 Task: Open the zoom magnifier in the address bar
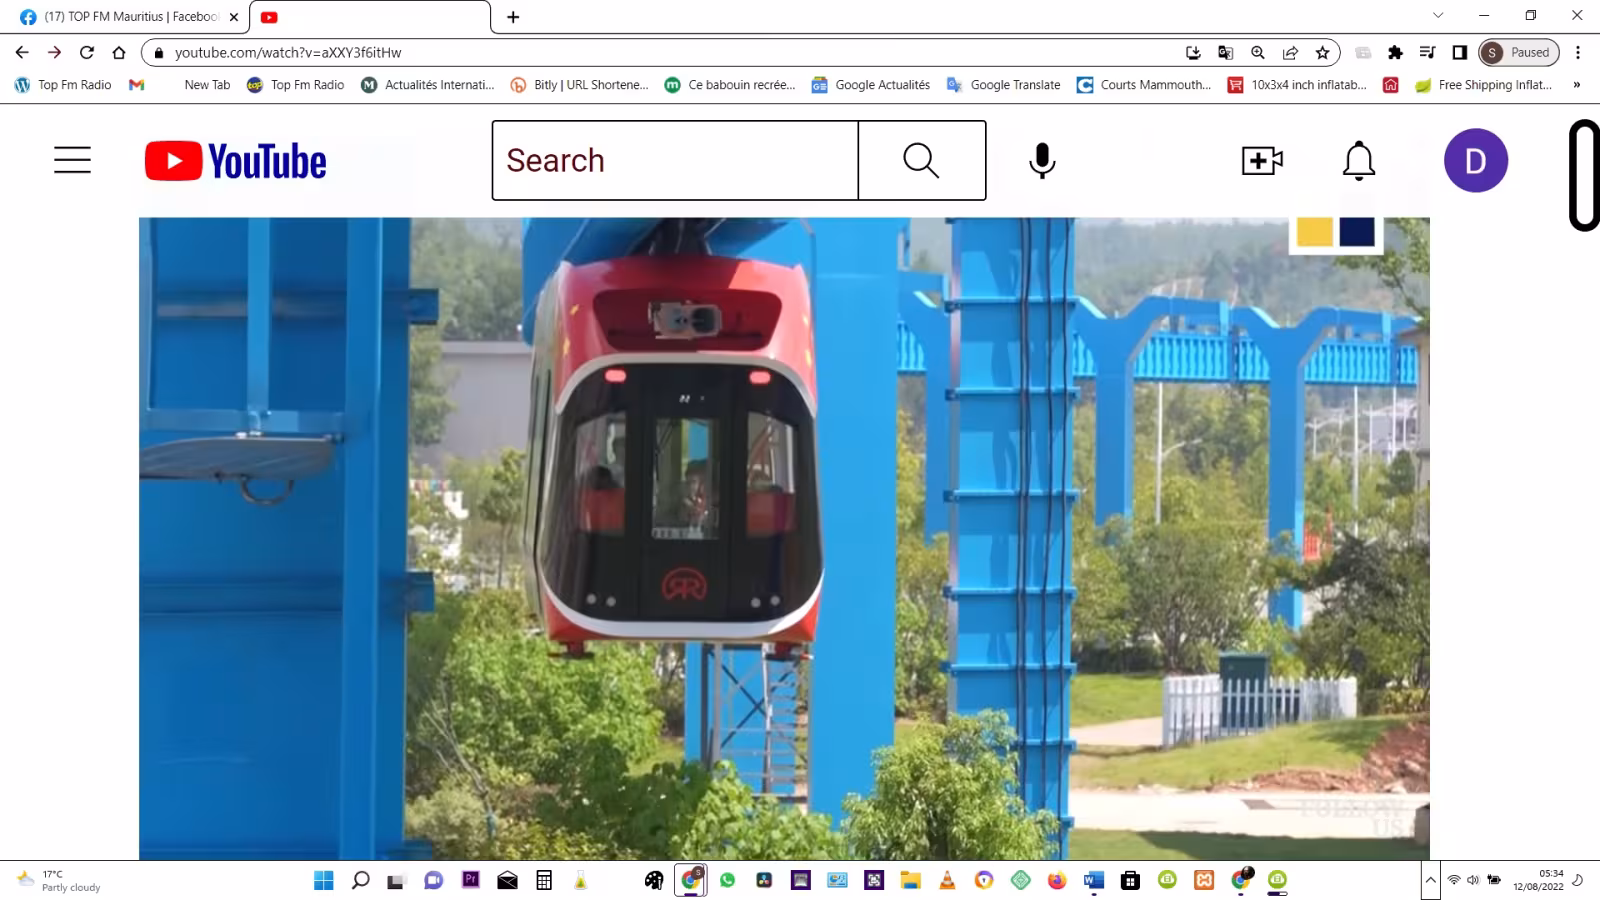point(1258,52)
